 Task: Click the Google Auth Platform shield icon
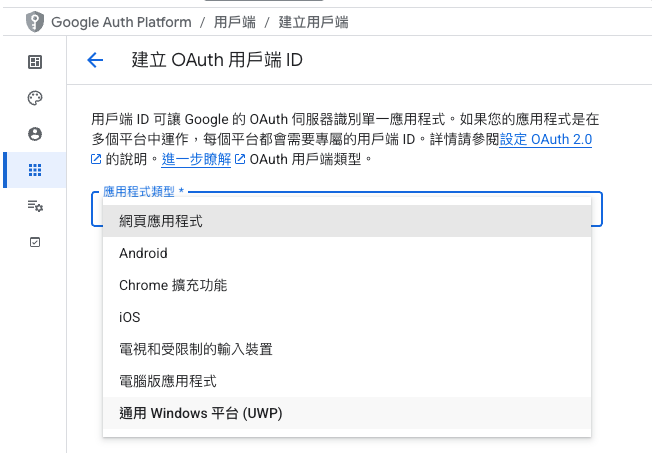tap(36, 20)
